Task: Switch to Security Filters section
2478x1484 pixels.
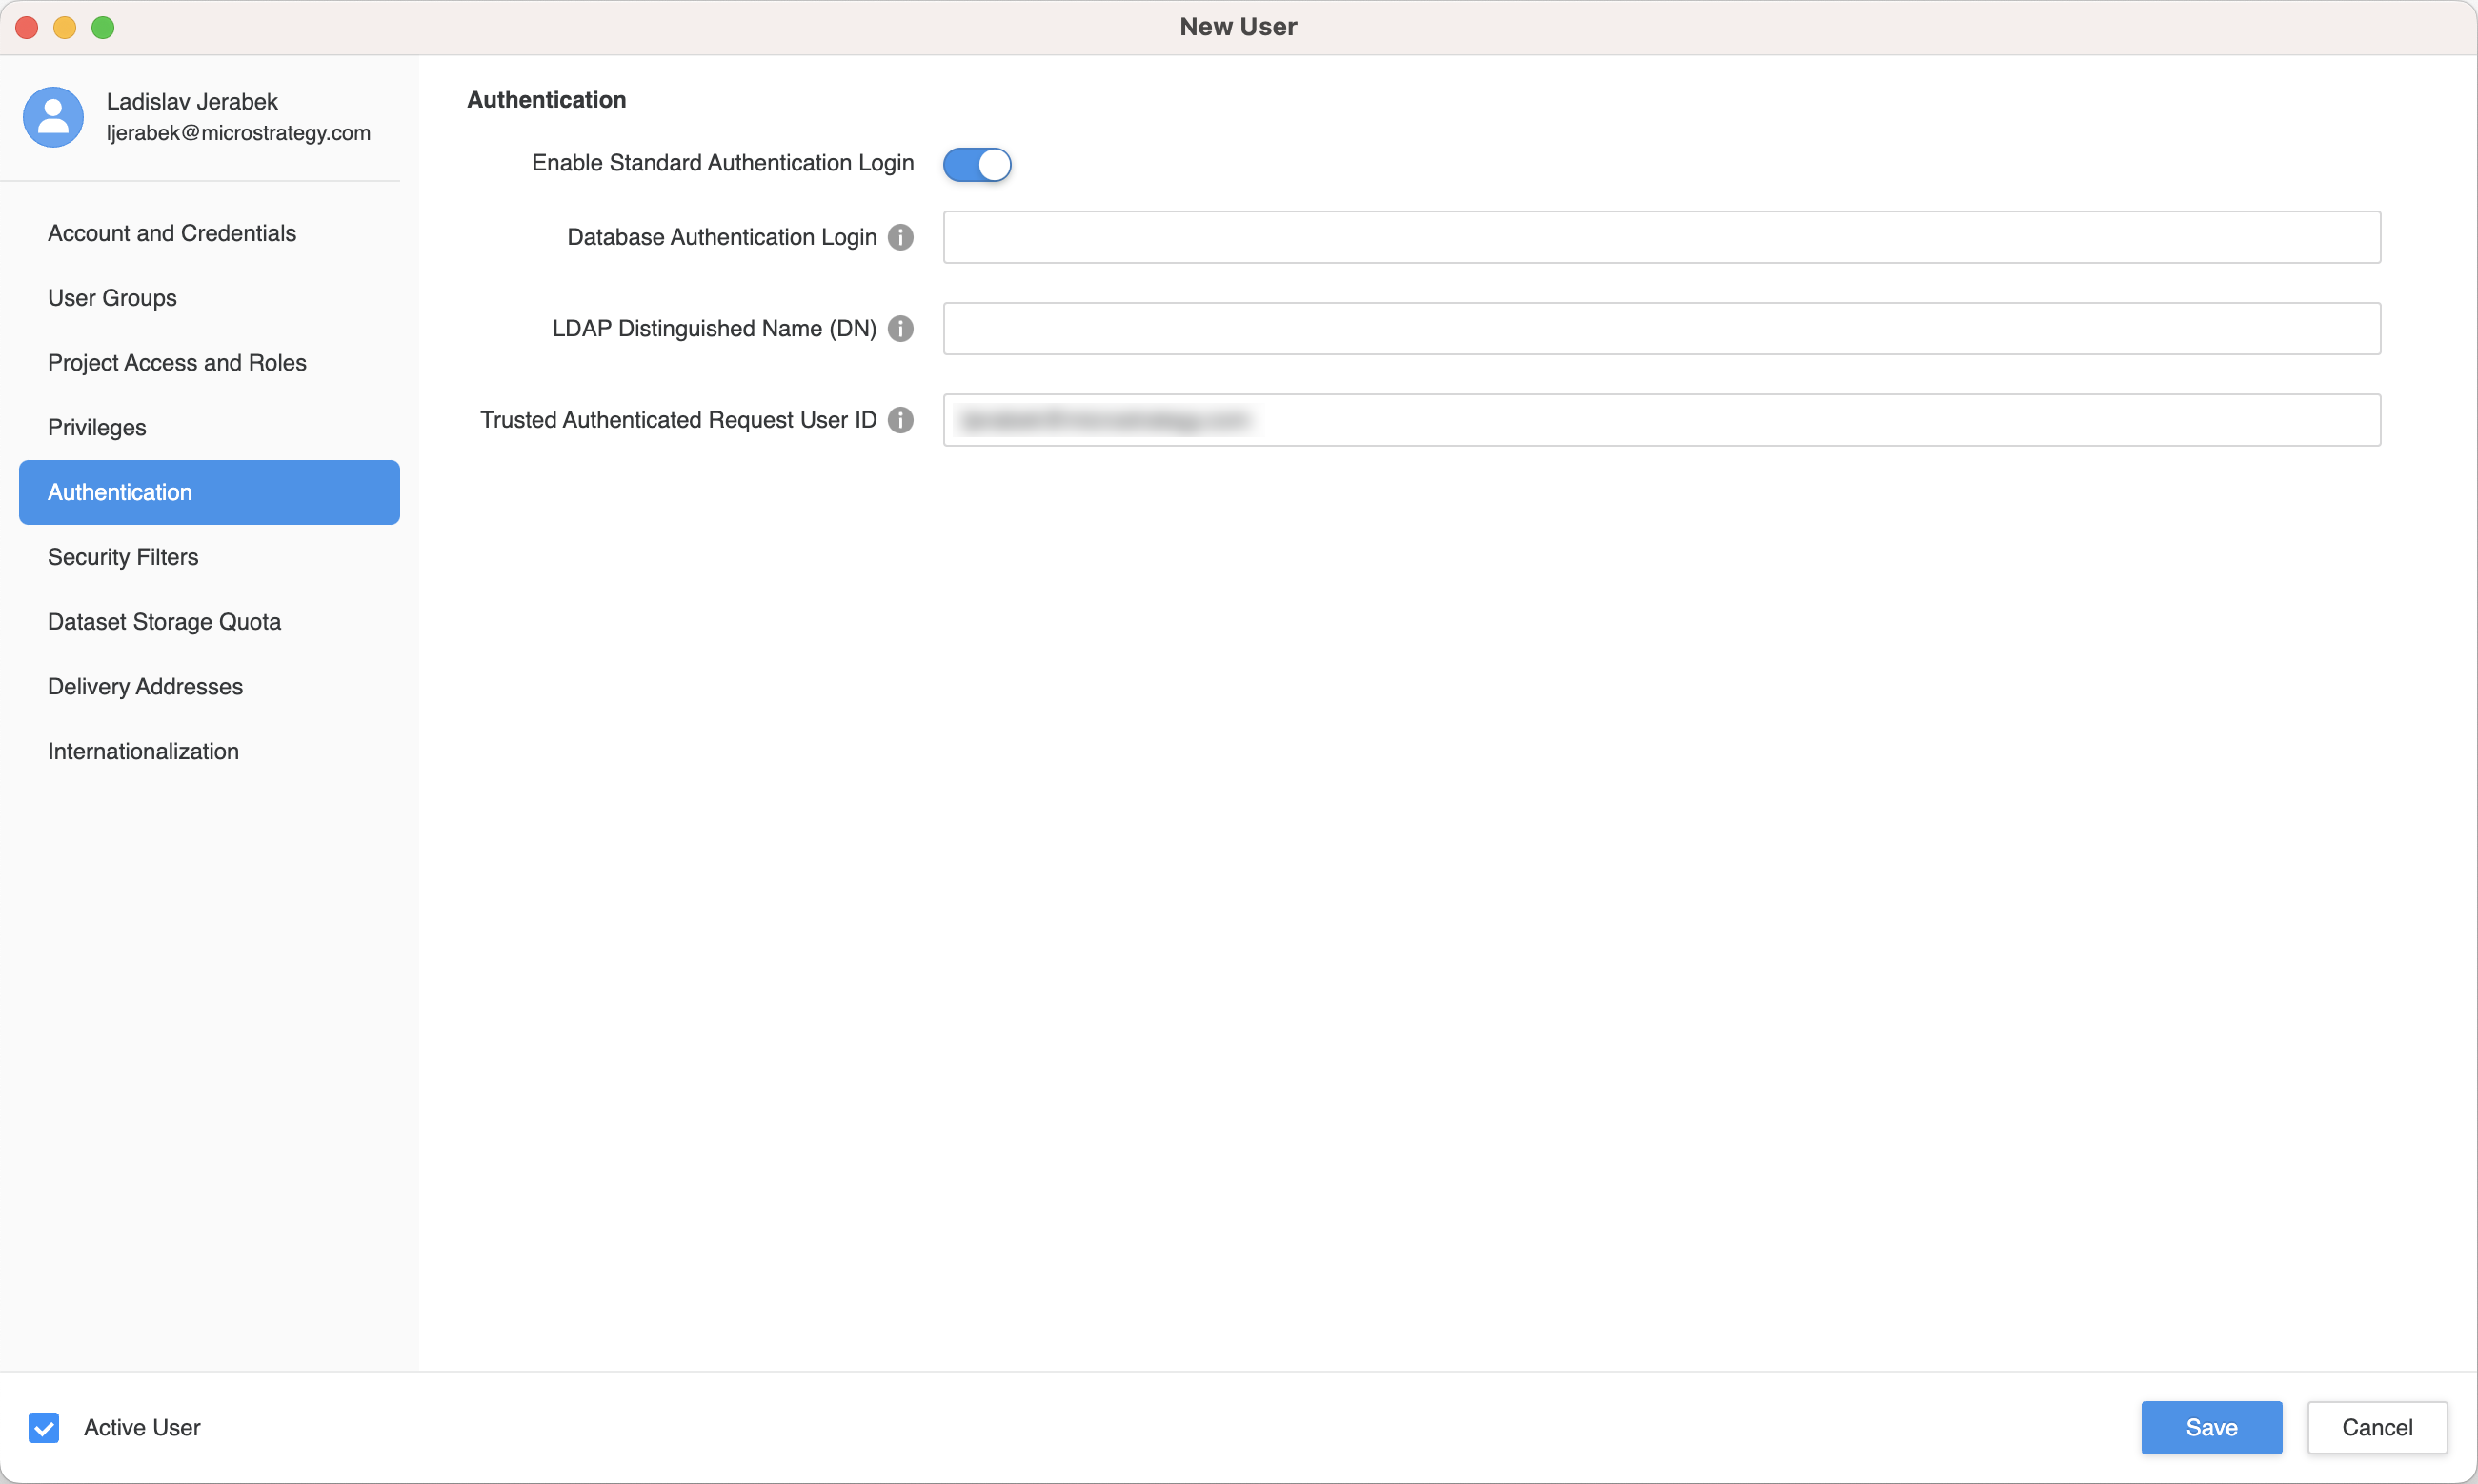Action: coord(123,557)
